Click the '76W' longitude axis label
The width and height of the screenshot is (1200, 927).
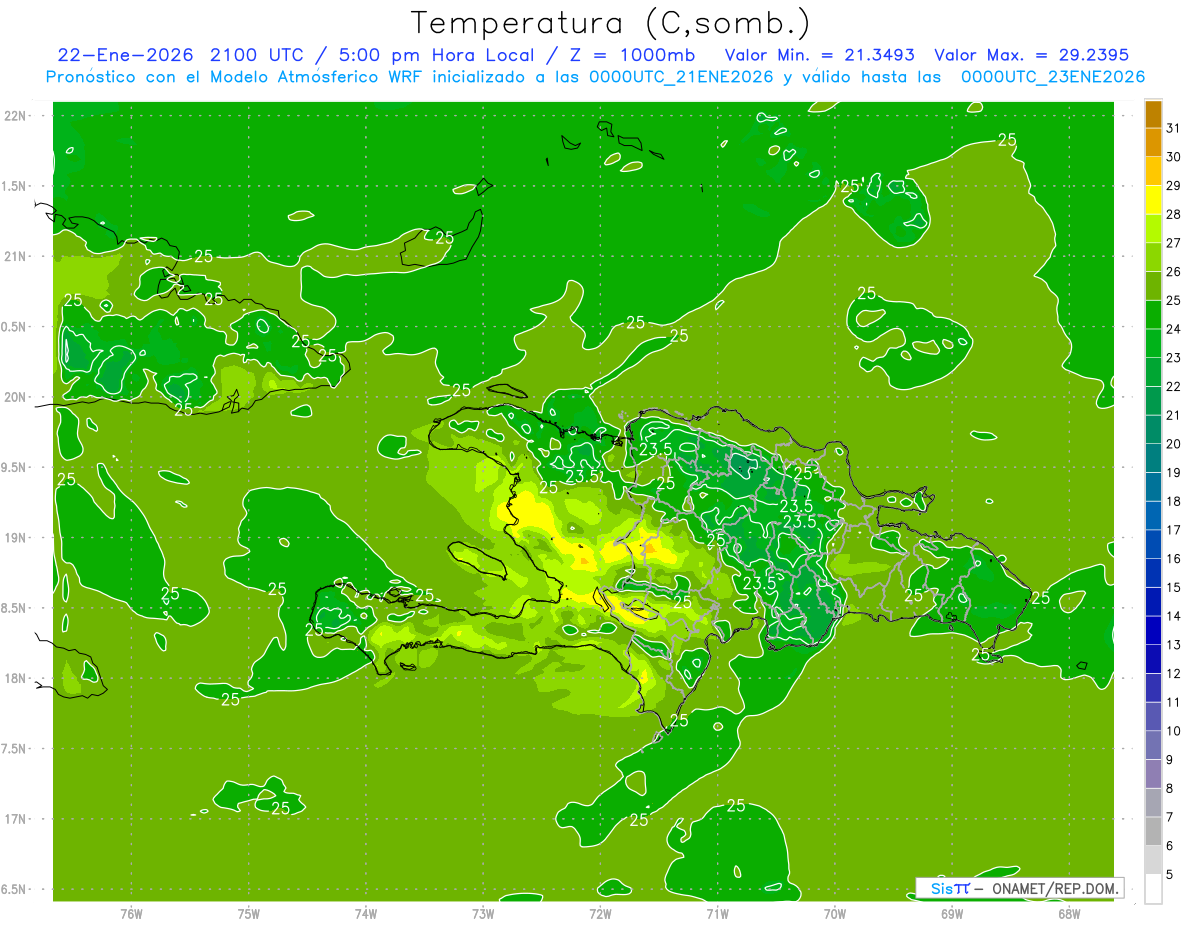click(x=131, y=913)
